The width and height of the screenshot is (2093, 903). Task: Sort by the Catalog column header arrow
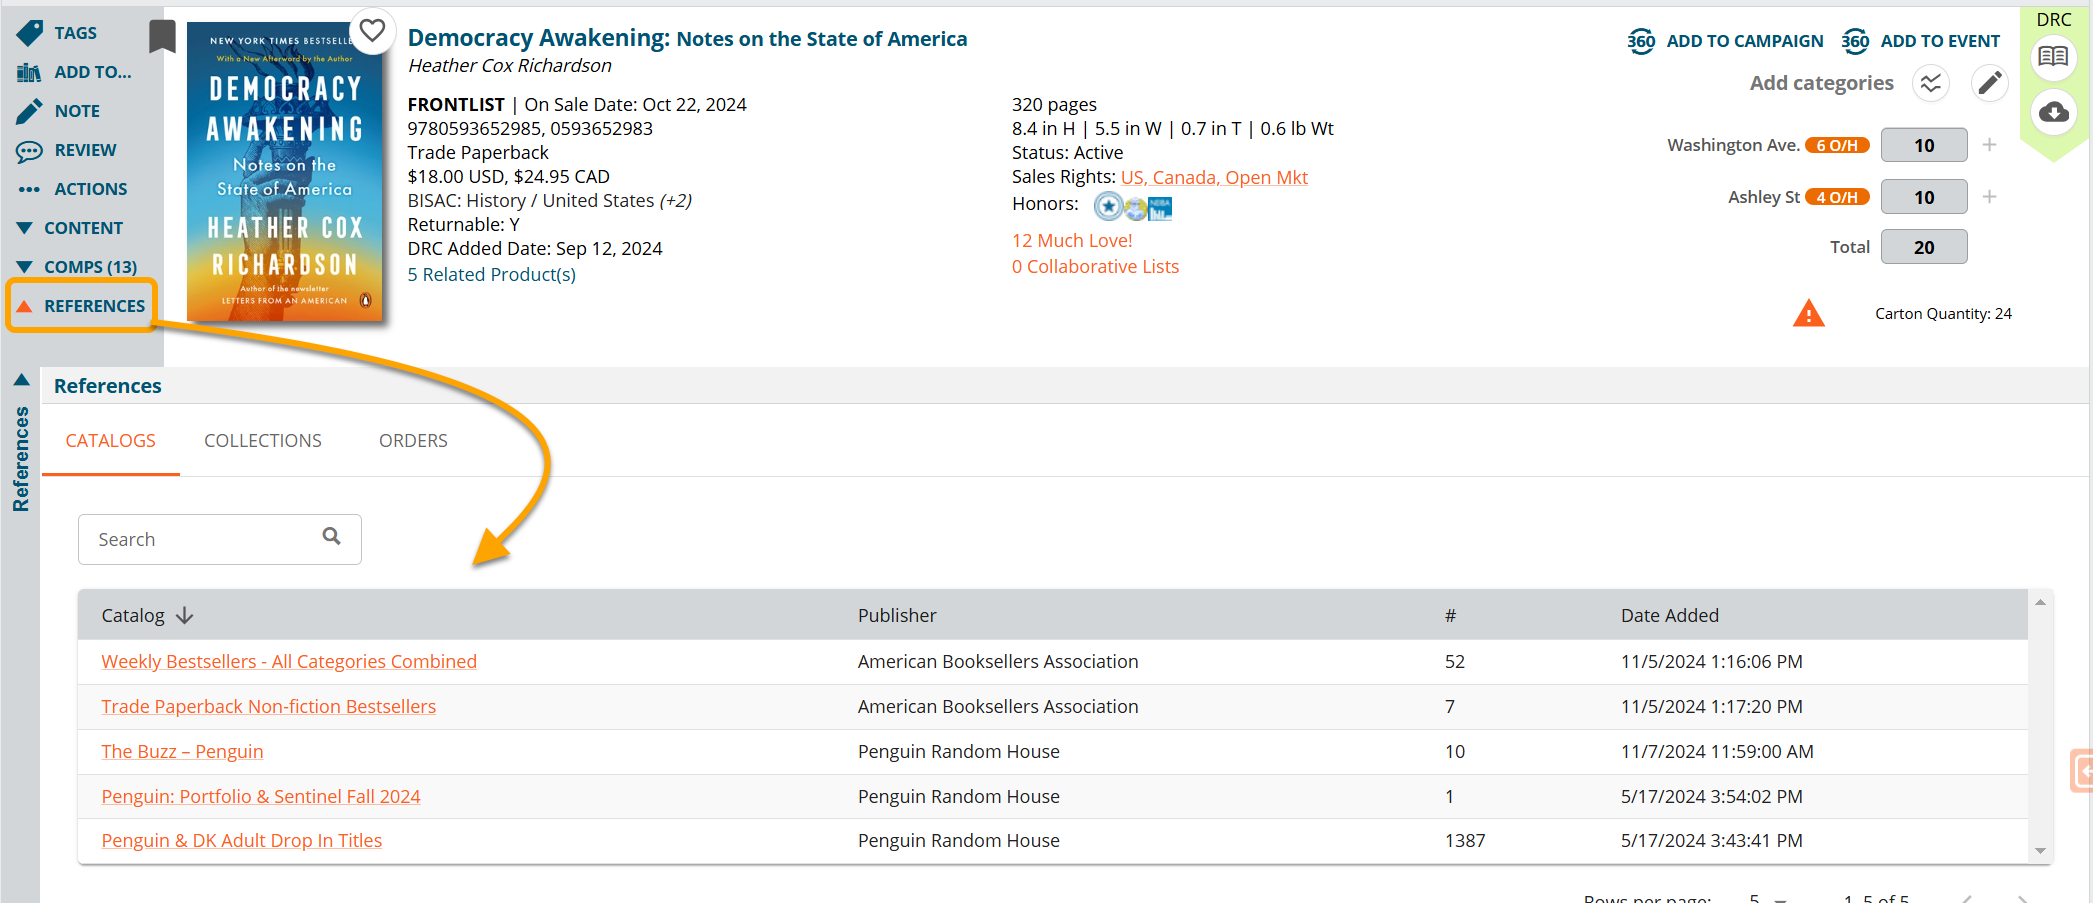184,616
